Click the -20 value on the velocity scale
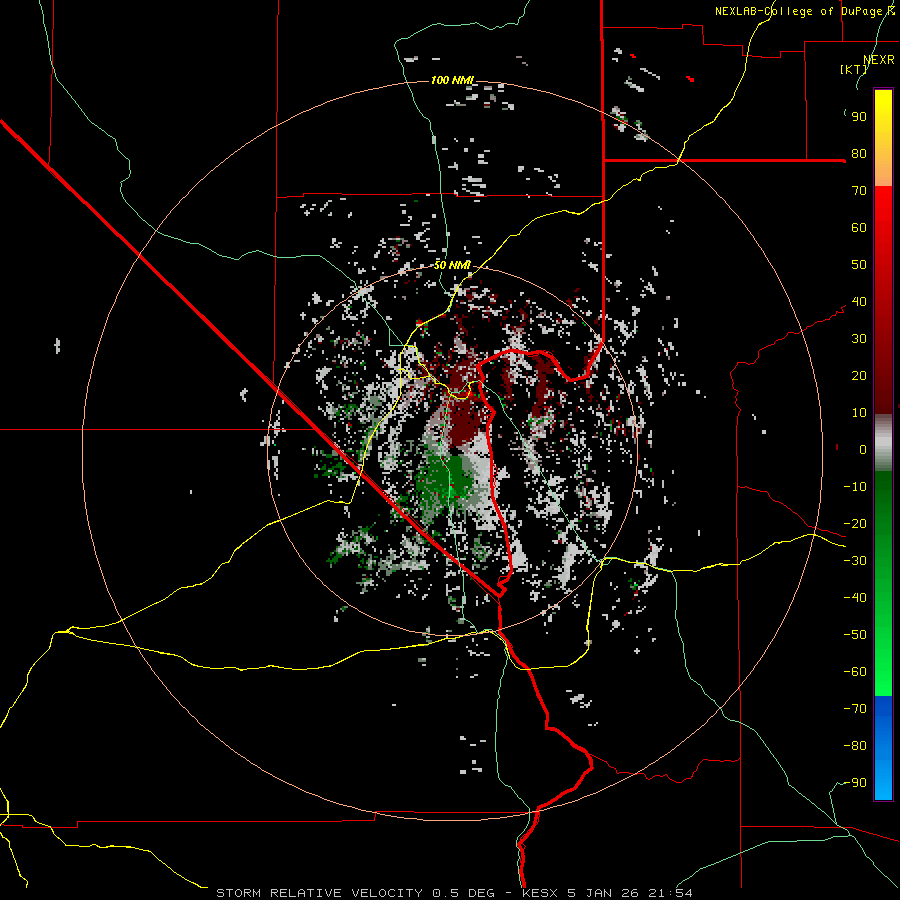900x900 pixels. [x=855, y=524]
